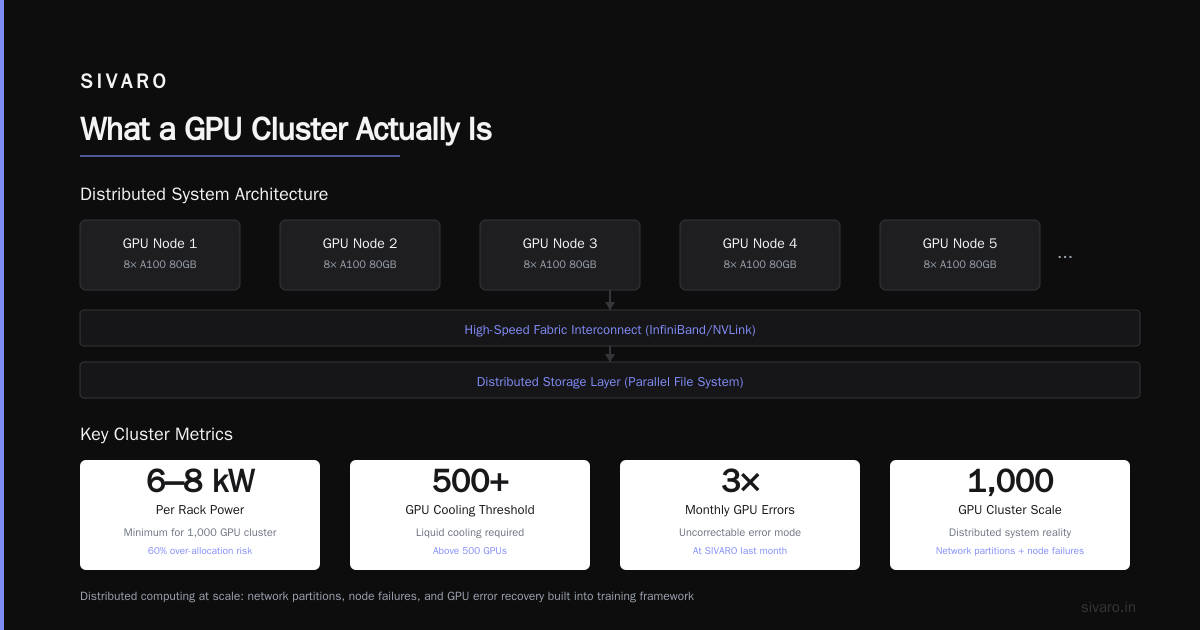Click the '500+' metric value

click(x=470, y=482)
